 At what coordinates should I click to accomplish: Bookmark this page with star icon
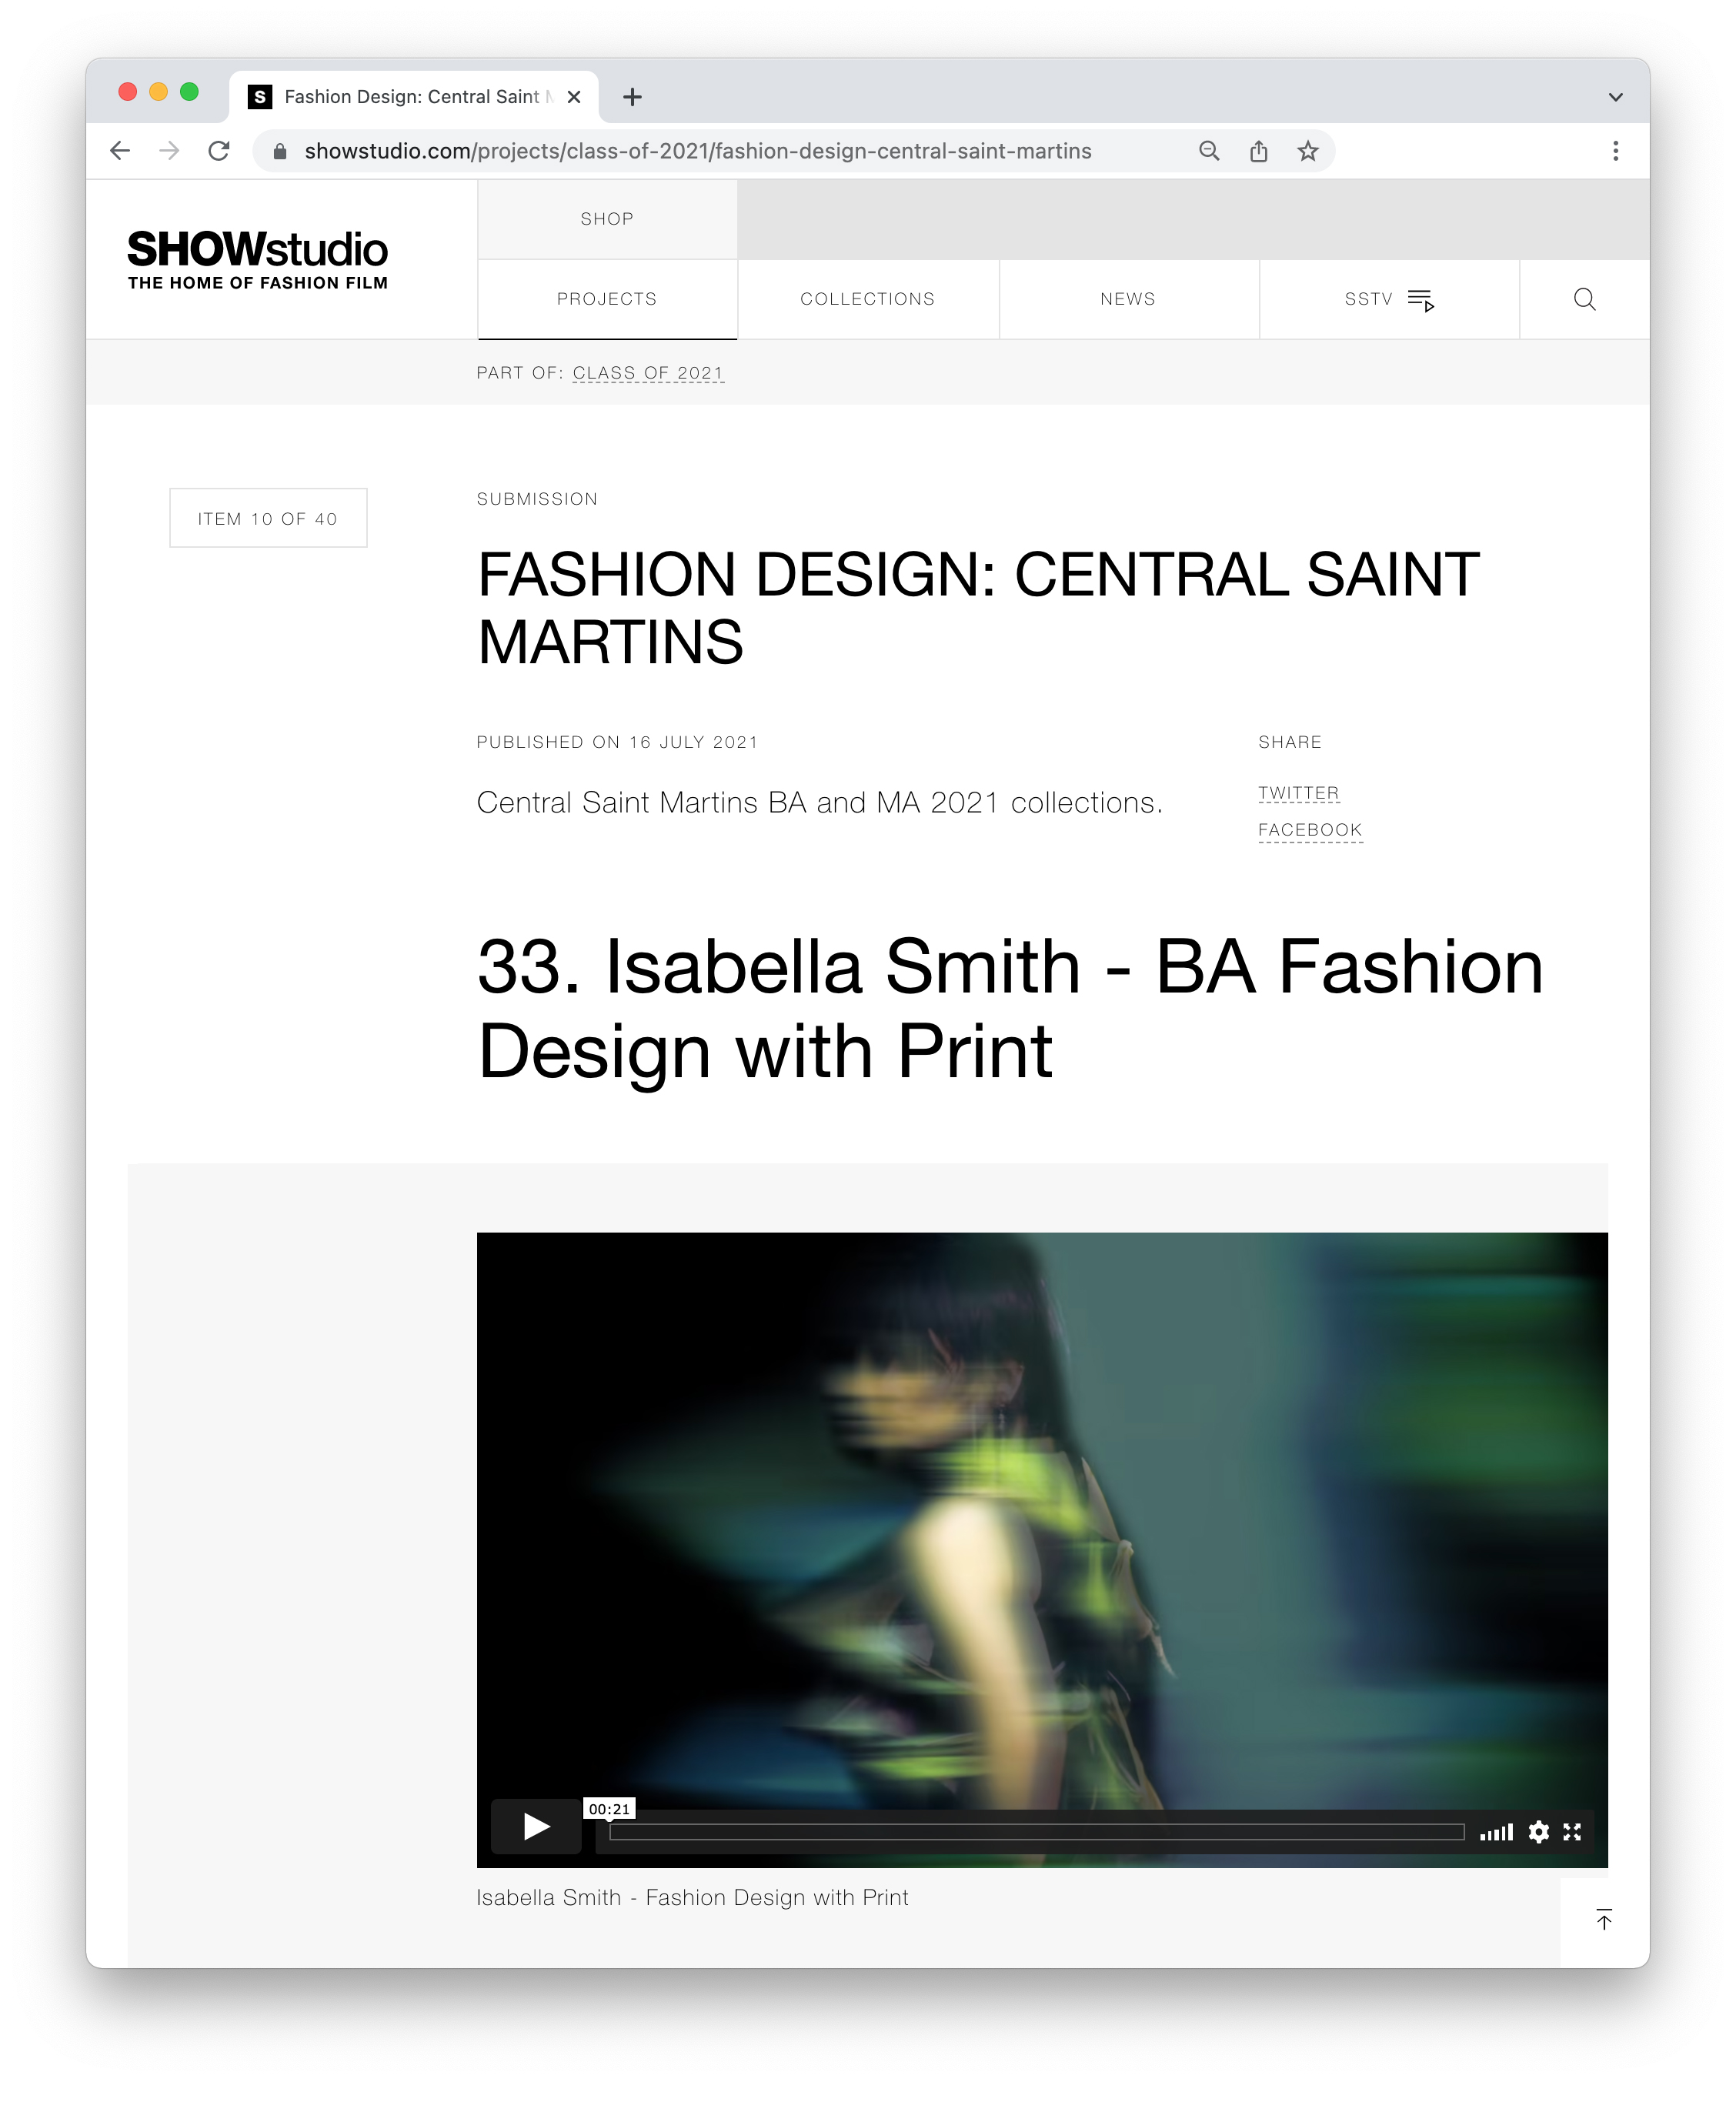point(1308,151)
